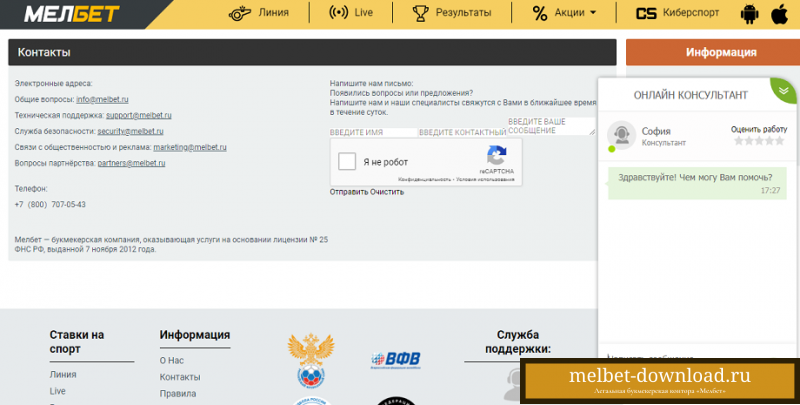Click the Информация footer heading

(x=195, y=335)
